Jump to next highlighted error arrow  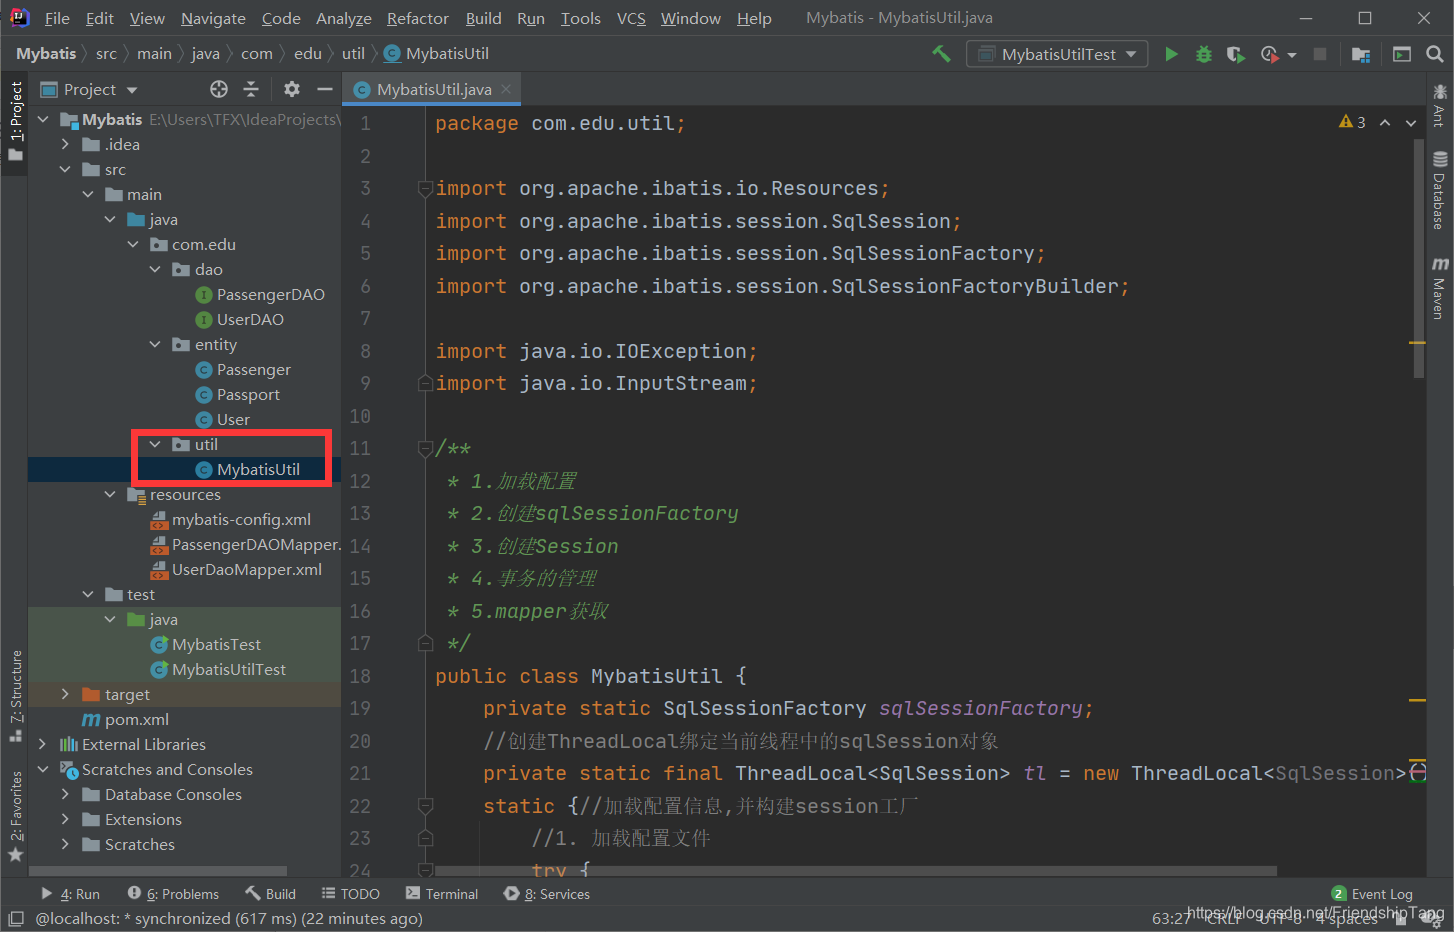[x=1411, y=122]
